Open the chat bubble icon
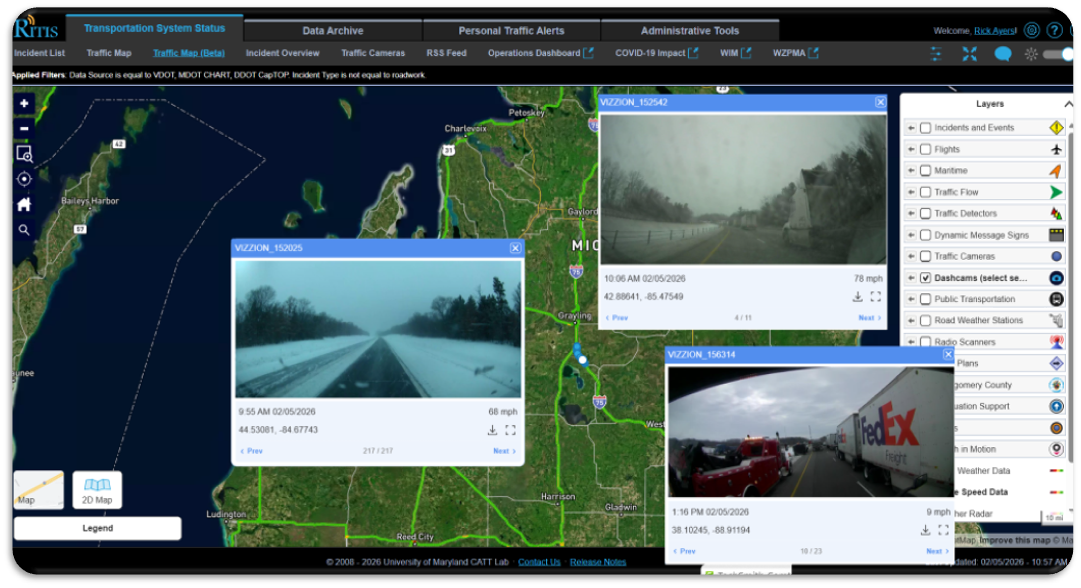The width and height of the screenshot is (1081, 588). pyautogui.click(x=1002, y=54)
